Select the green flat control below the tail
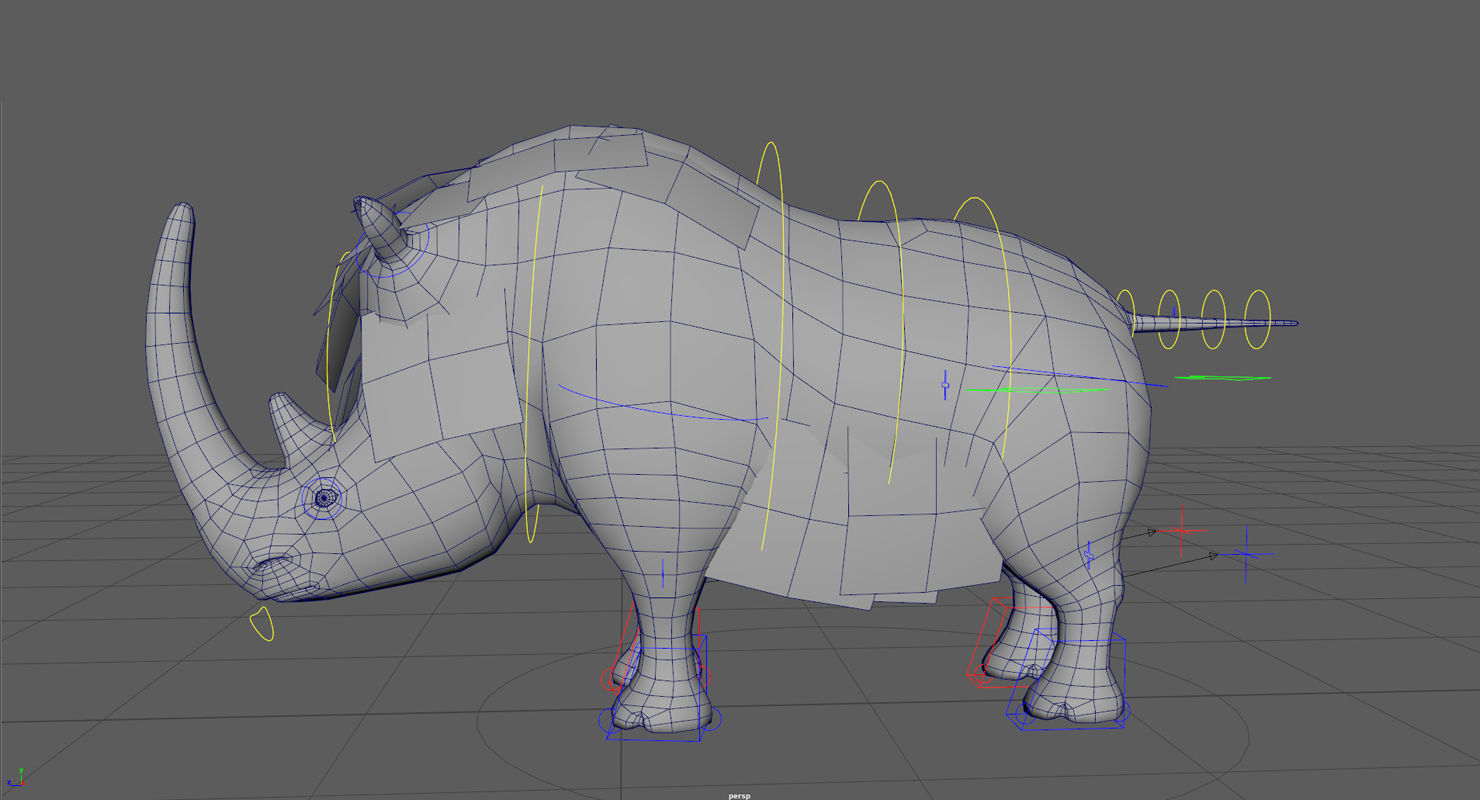This screenshot has height=800, width=1480. tap(1222, 378)
